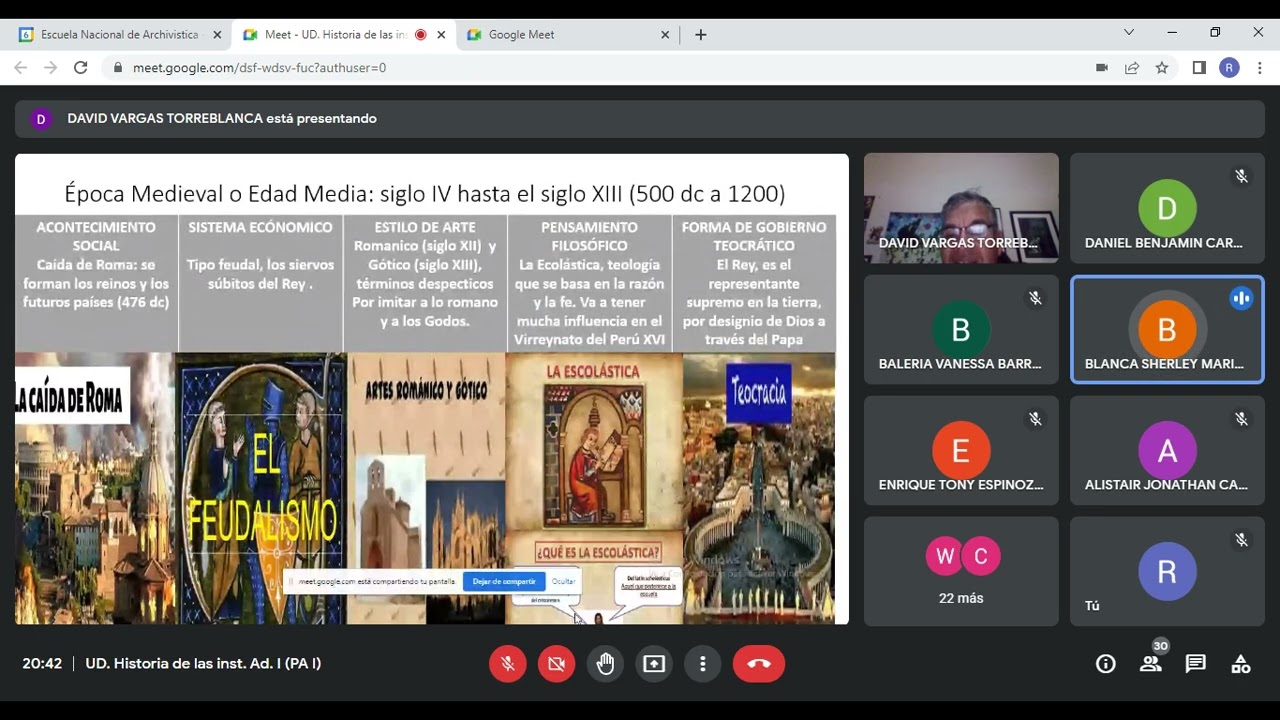Image resolution: width=1280 pixels, height=720 pixels.
Task: Open the activities icon
Action: pyautogui.click(x=1240, y=664)
